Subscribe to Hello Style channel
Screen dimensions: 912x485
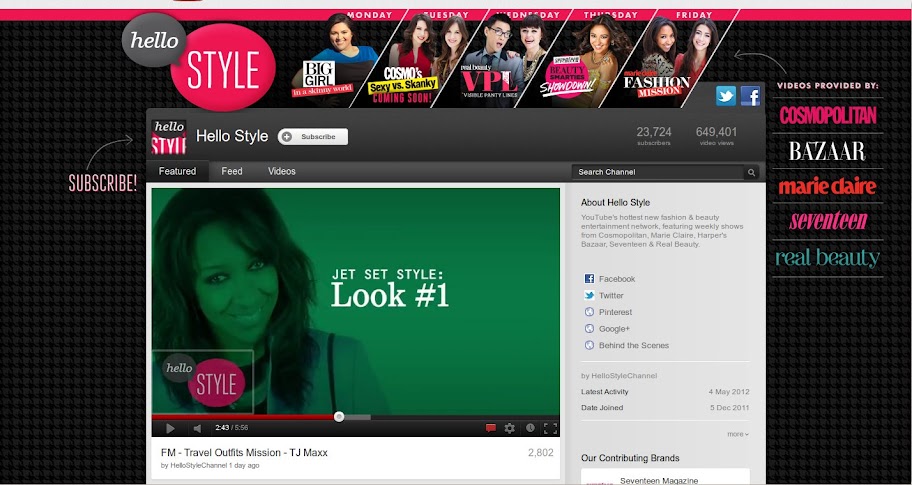(313, 137)
